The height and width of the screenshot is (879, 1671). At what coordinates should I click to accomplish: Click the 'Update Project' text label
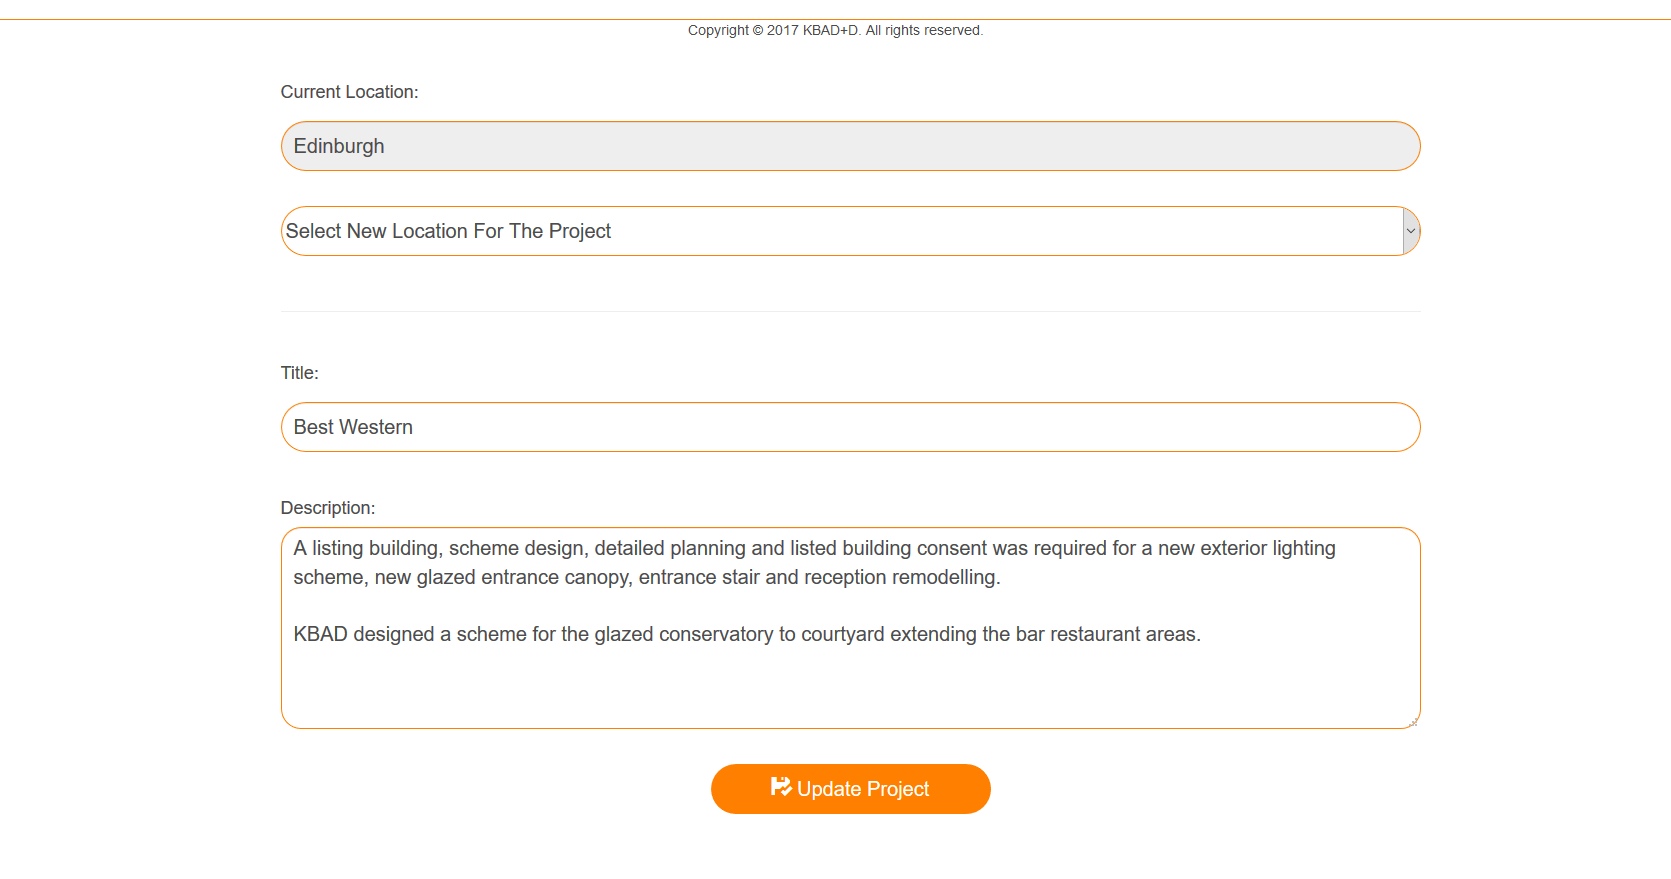click(863, 789)
